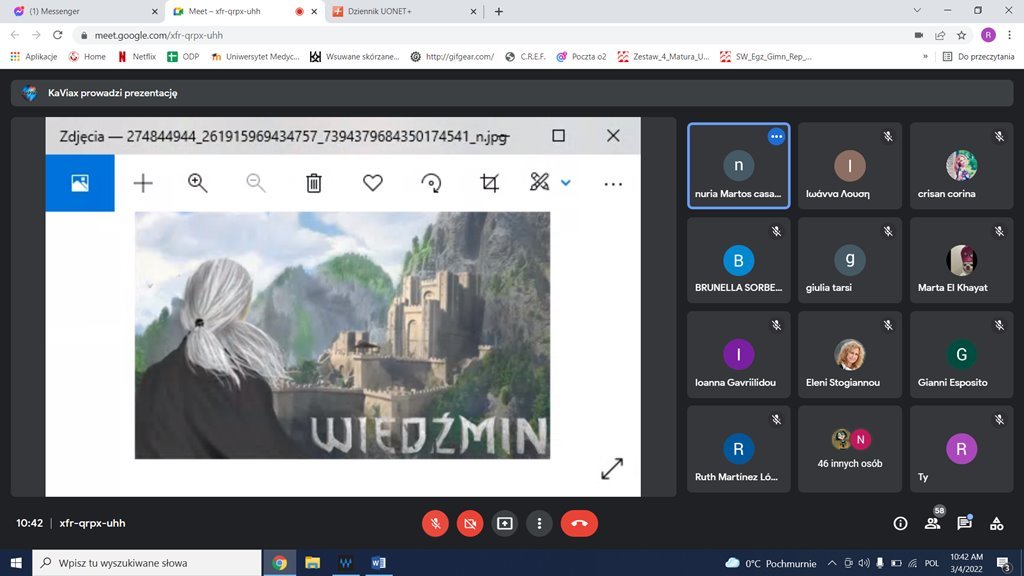The height and width of the screenshot is (576, 1024).
Task: Favorite the photo with heart icon
Action: (373, 183)
